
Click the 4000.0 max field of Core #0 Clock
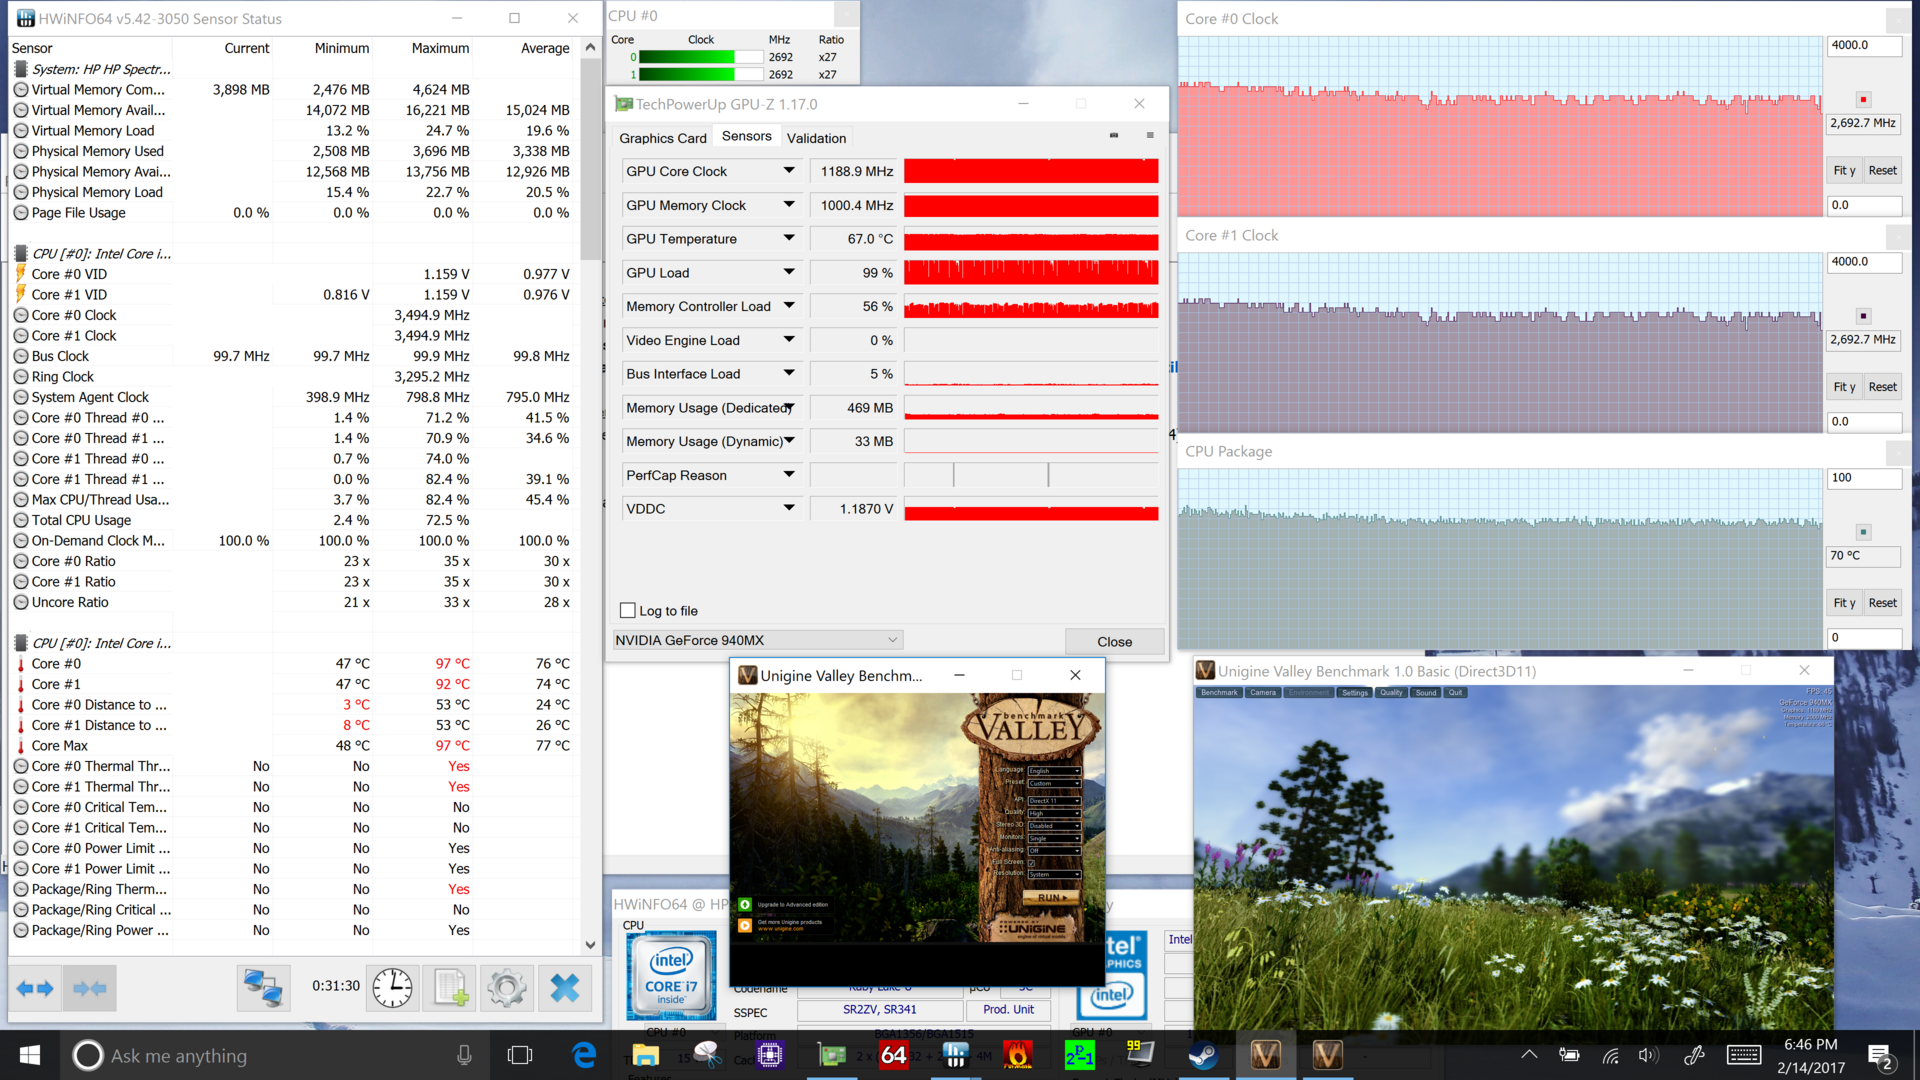click(1862, 45)
